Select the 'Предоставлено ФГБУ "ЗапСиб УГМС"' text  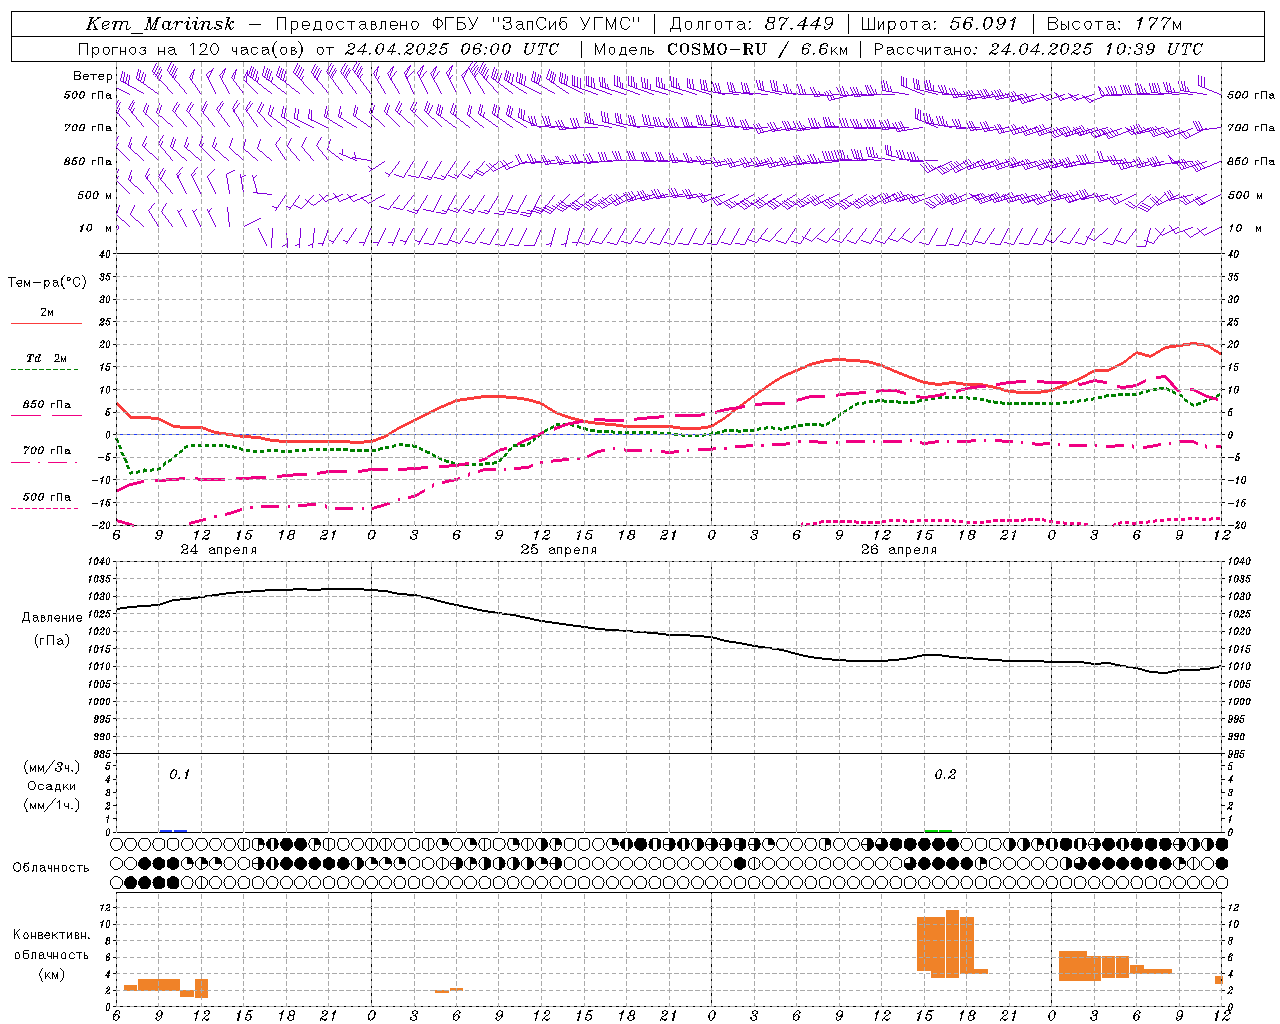point(458,24)
